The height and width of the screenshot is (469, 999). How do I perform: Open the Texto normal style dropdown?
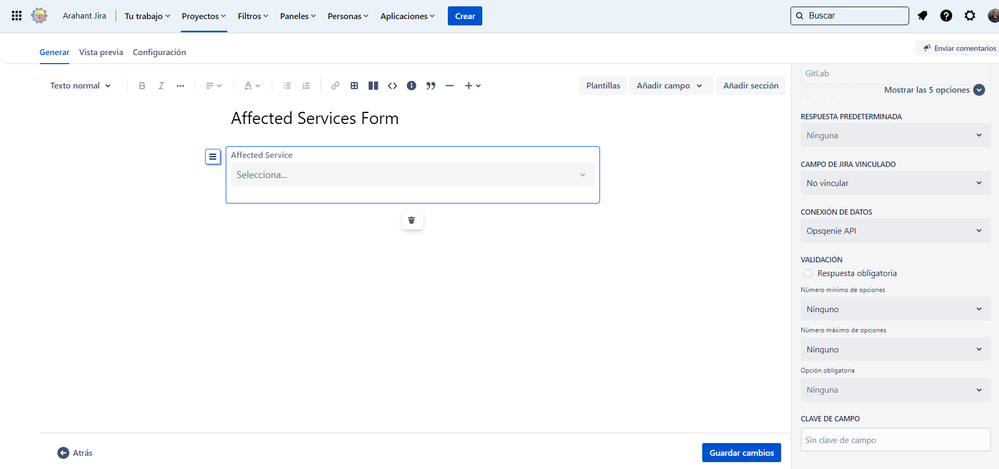[x=80, y=85]
